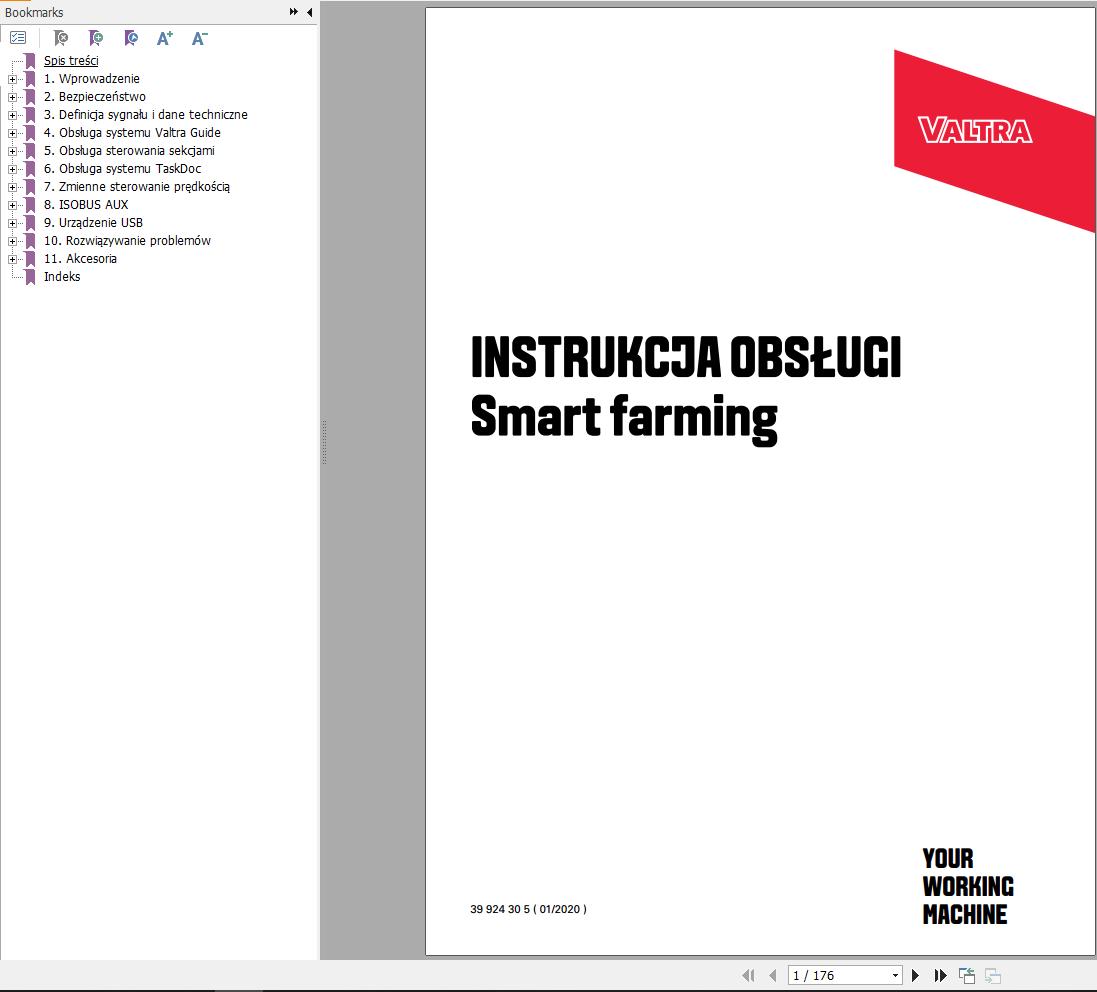Screen dimensions: 1097x992
Task: Open the page number dropdown arrow
Action: 895,975
